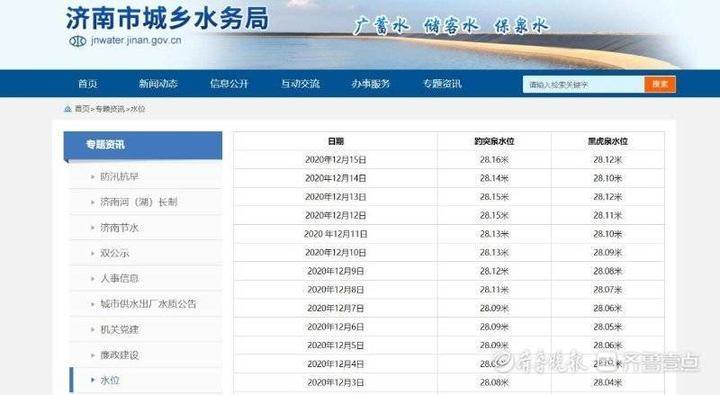
Task: Click arrow bullet beside 防汛抗旱
Action: 93,177
